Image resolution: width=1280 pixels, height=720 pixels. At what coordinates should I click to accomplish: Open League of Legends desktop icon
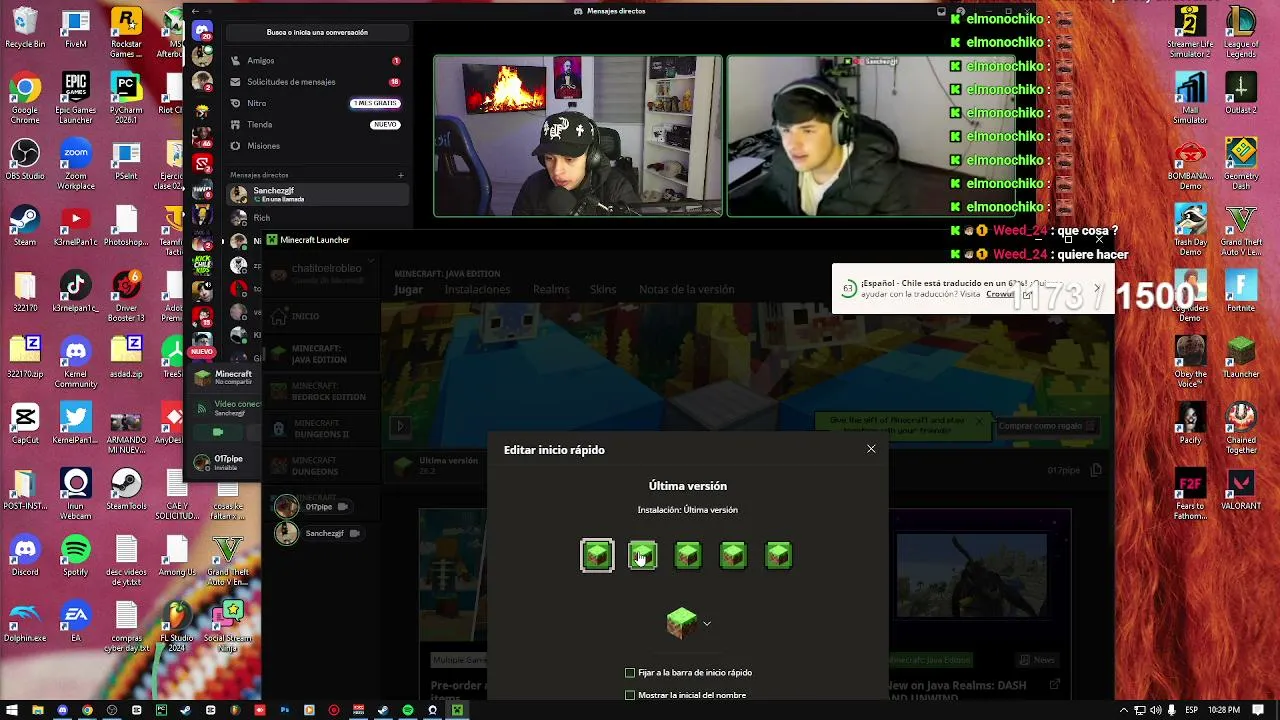[x=1241, y=28]
